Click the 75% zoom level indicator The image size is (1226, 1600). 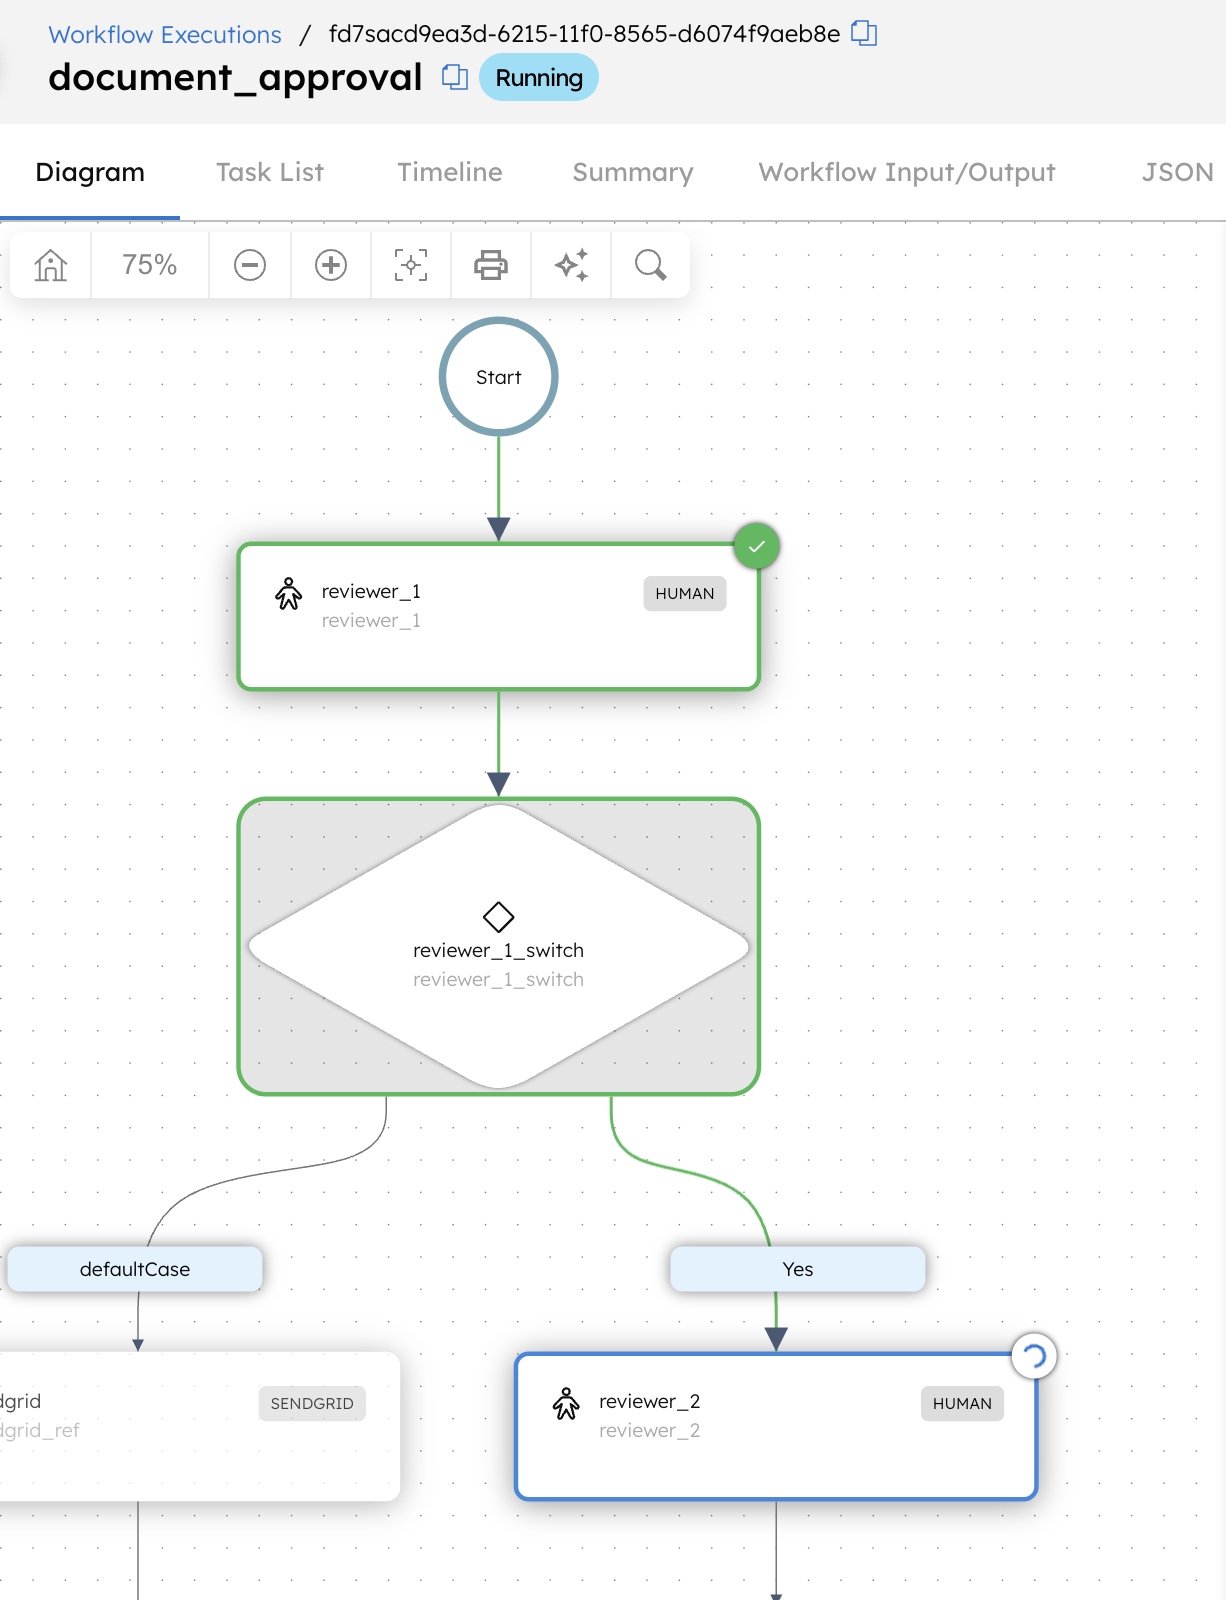pyautogui.click(x=150, y=265)
